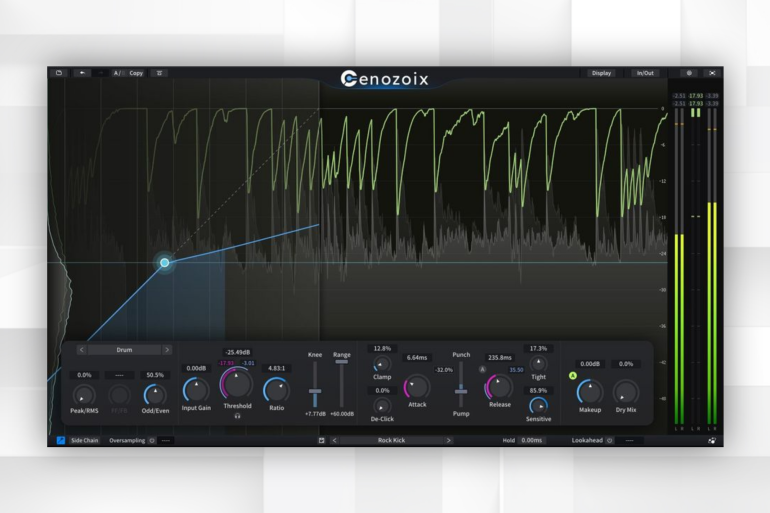Click the Dry Mix 0.0% value field

tap(626, 364)
